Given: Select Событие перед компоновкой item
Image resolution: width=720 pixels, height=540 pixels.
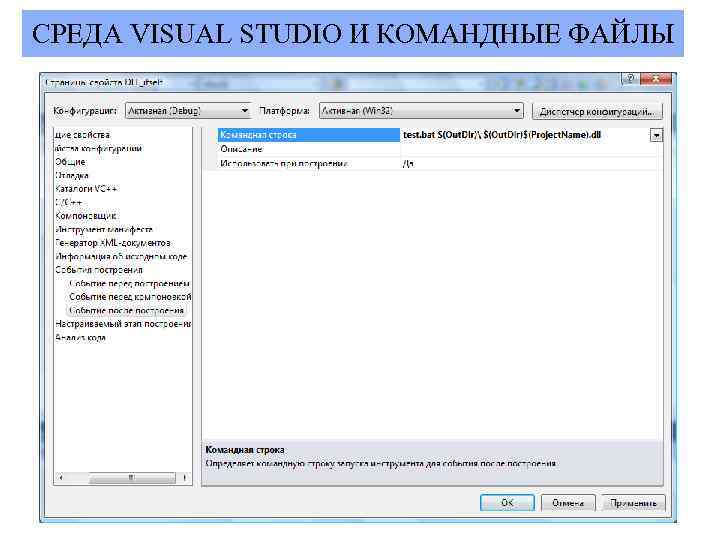Looking at the screenshot, I should coord(130,297).
